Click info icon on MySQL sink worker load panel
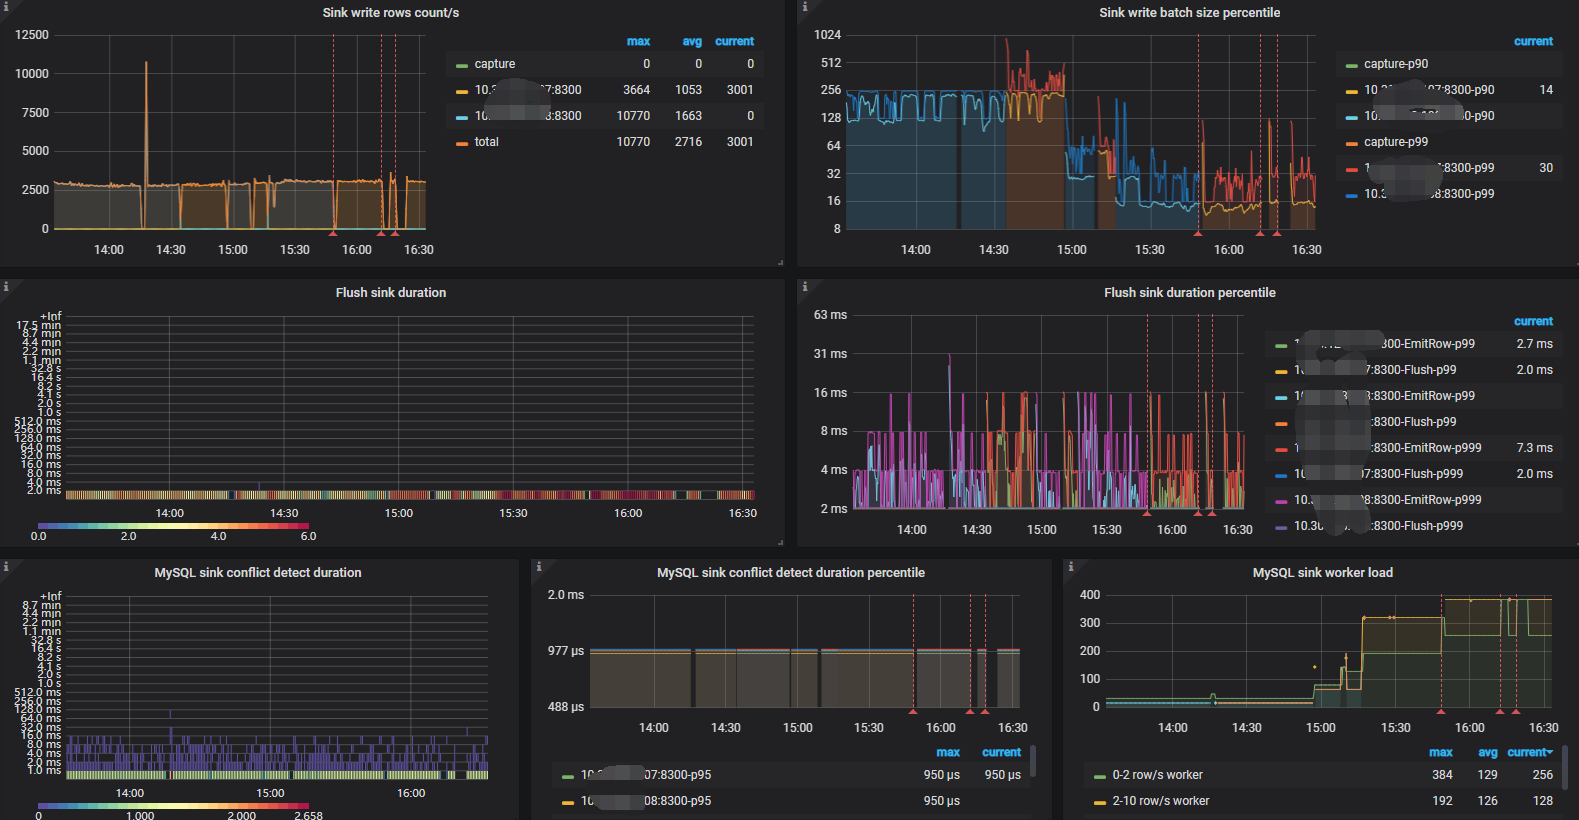The image size is (1579, 820). click(1071, 566)
